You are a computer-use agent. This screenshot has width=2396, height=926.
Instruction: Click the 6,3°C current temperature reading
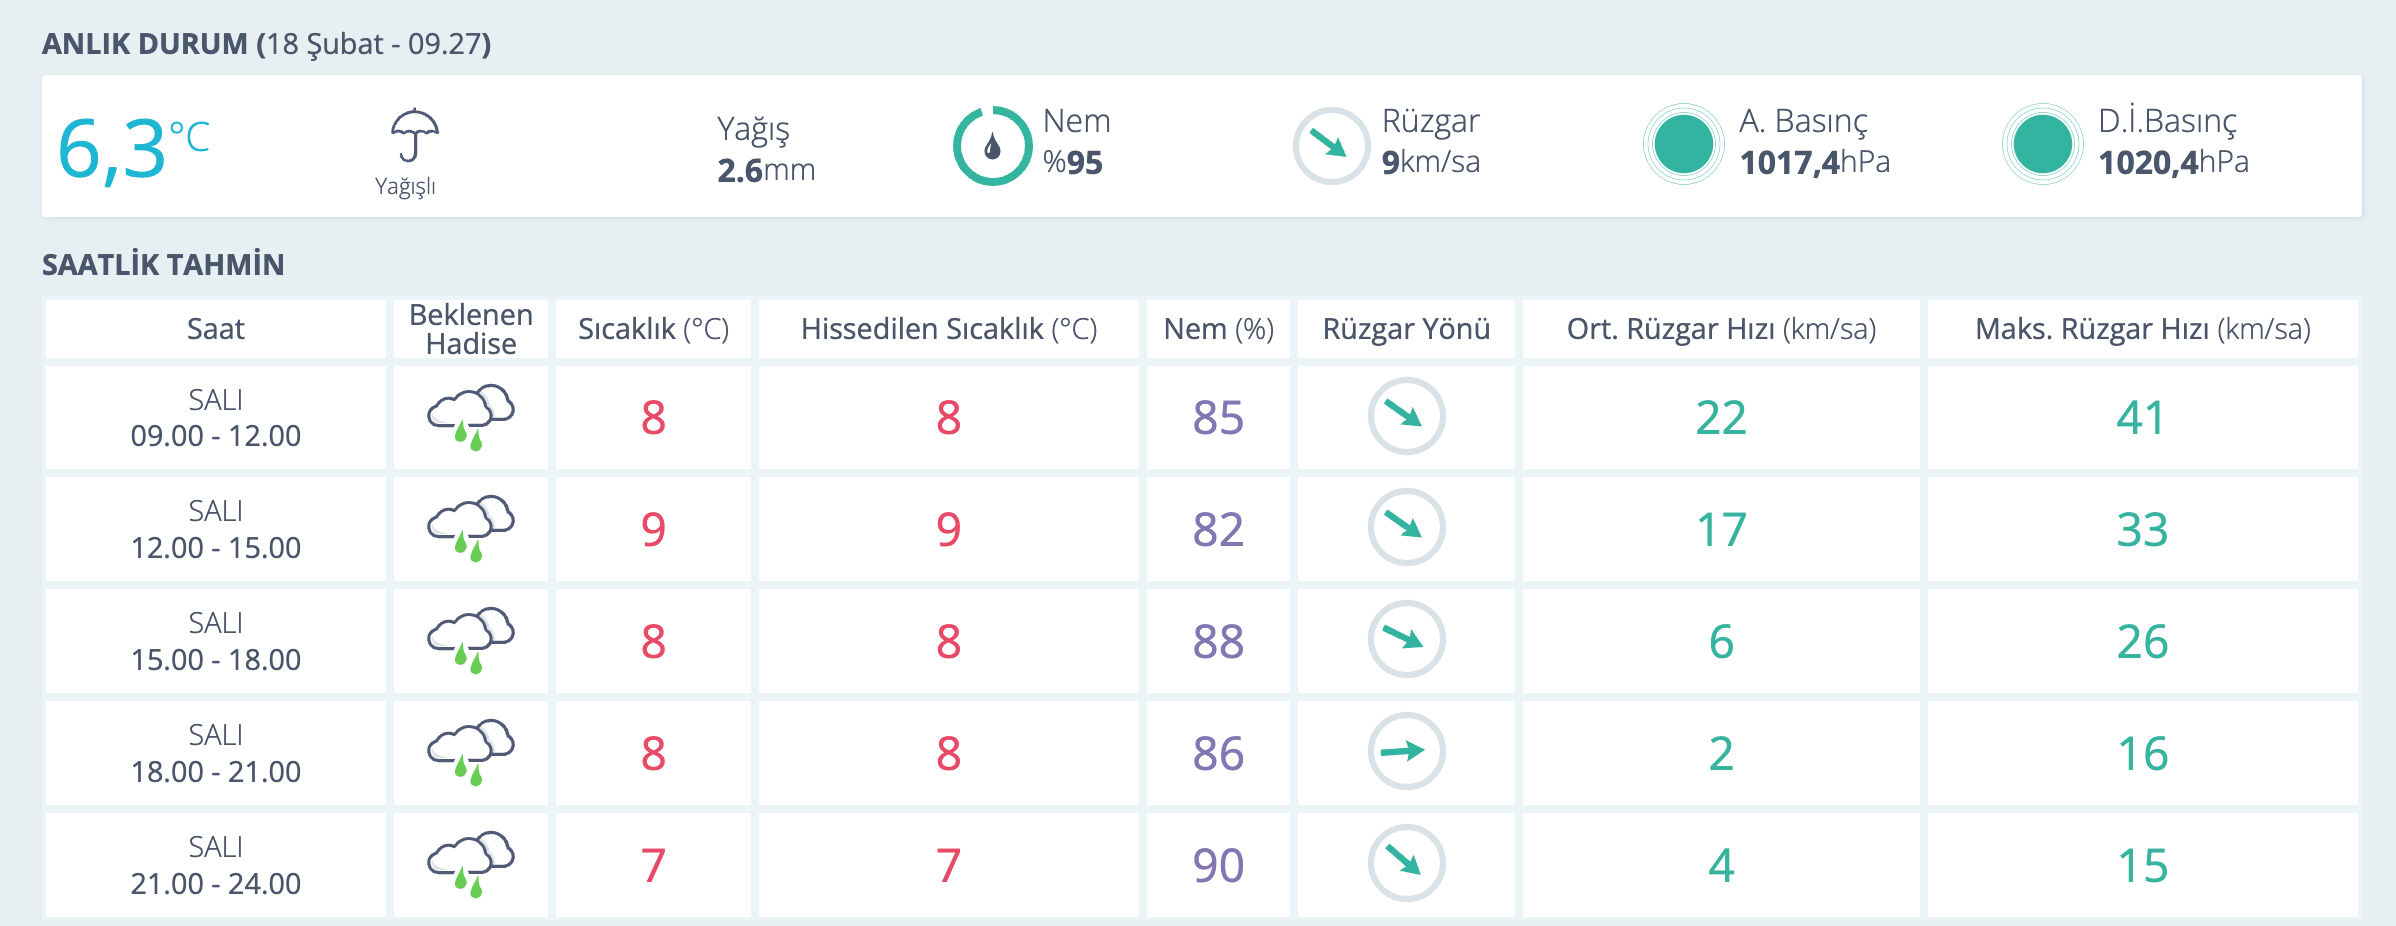[x=133, y=148]
